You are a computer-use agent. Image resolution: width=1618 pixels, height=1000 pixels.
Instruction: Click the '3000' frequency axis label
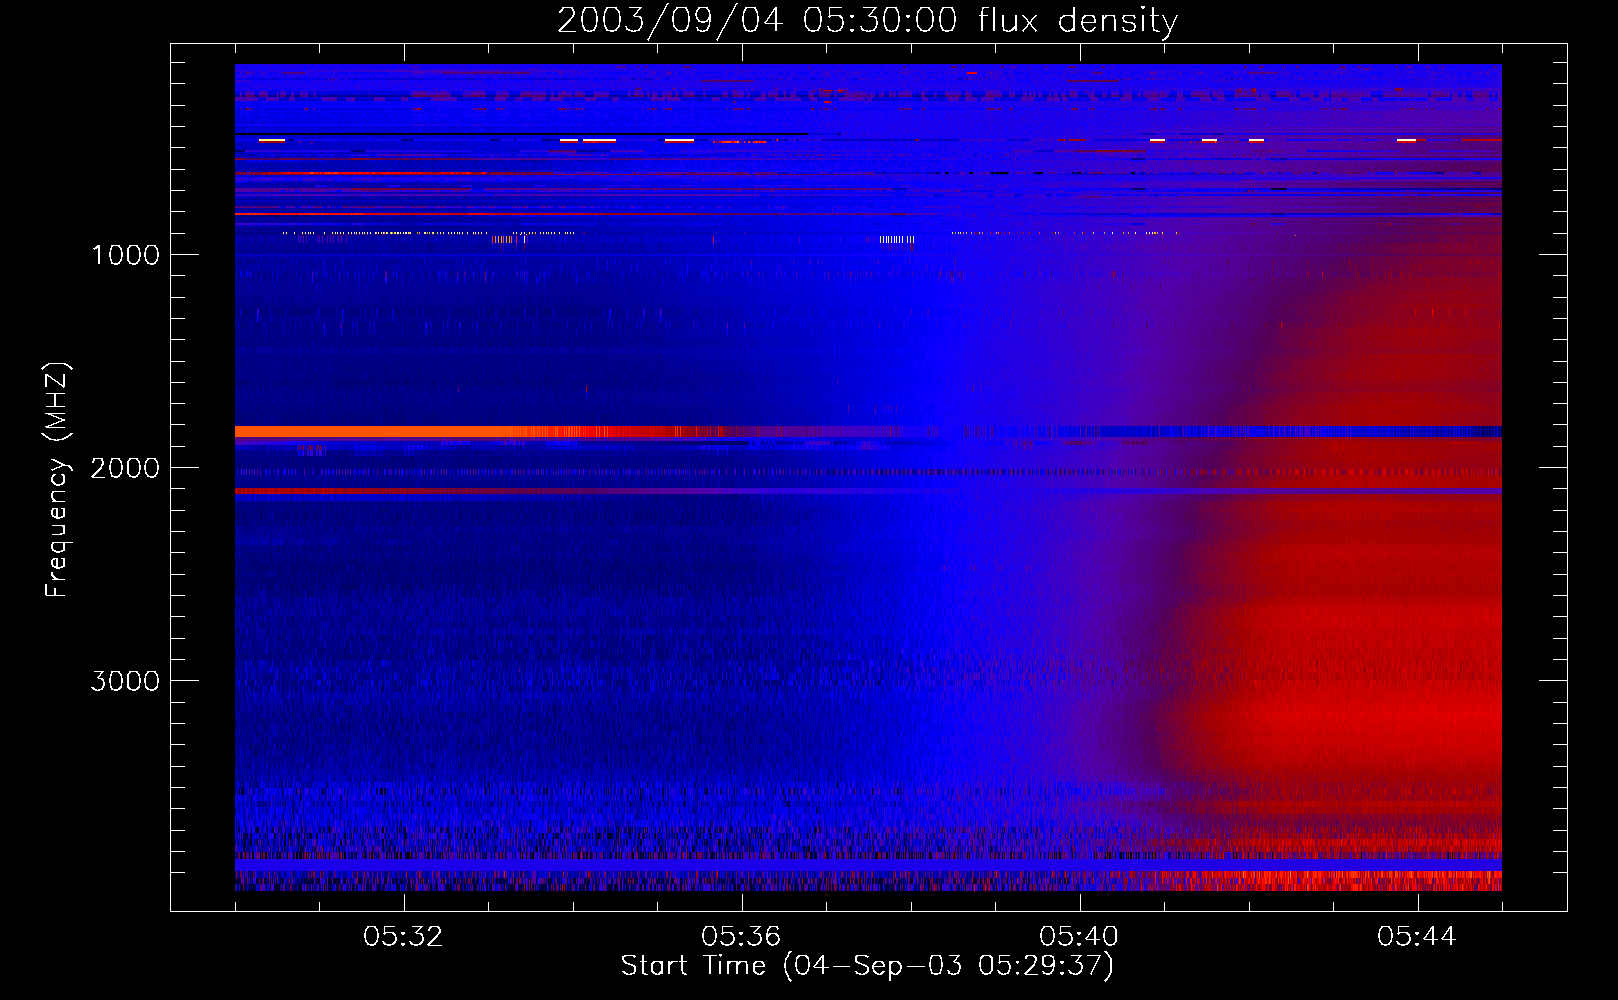tap(125, 681)
